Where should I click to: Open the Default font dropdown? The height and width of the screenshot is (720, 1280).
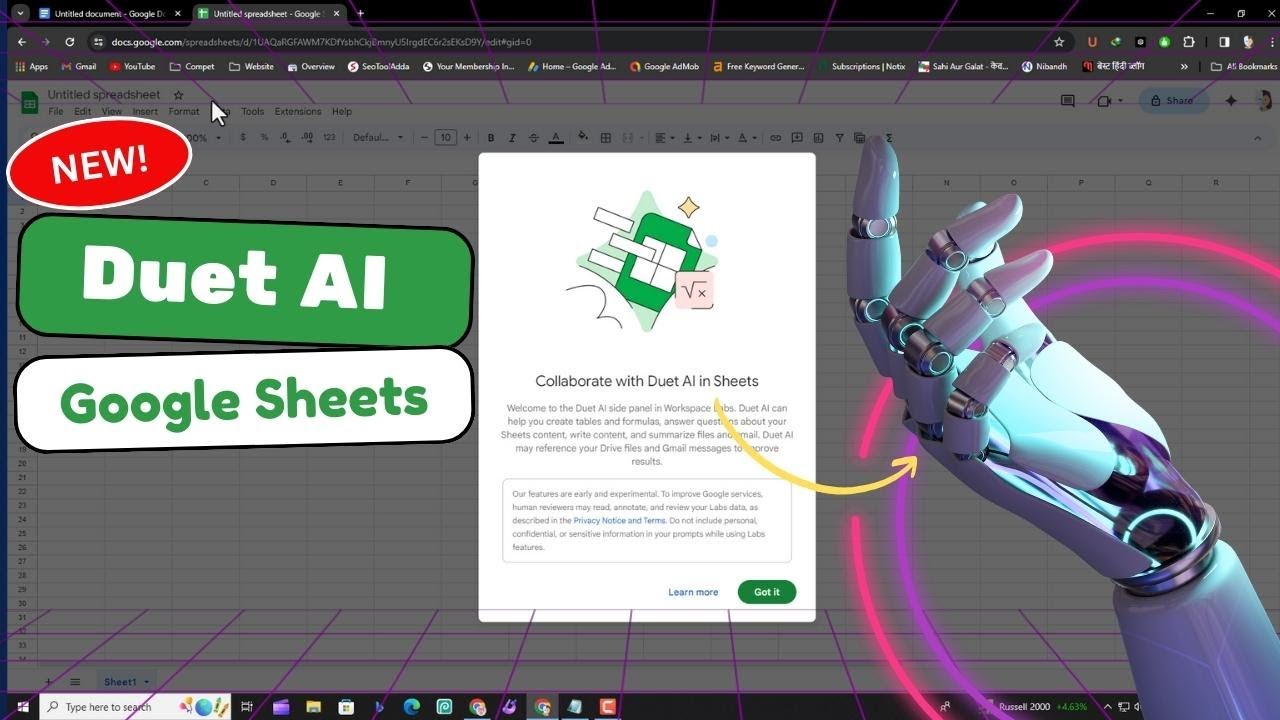click(x=378, y=138)
